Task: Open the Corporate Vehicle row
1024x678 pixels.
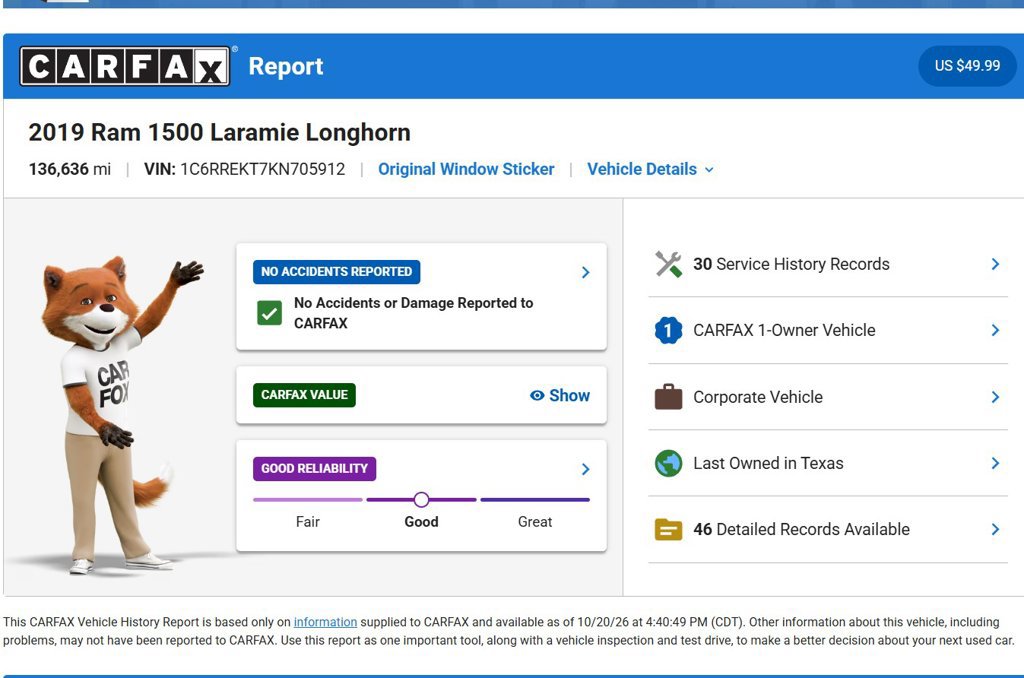Action: pos(827,397)
